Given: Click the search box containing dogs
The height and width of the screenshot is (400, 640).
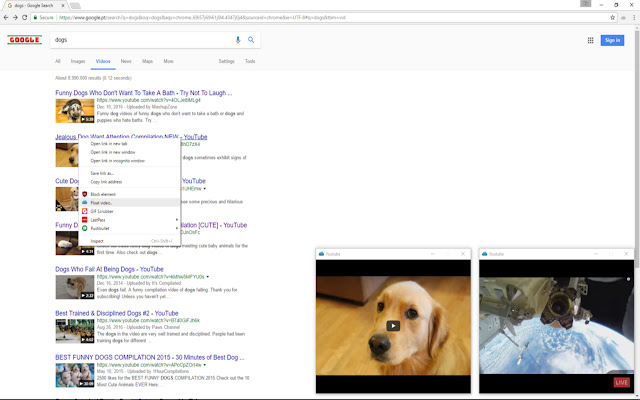Looking at the screenshot, I should tap(140, 40).
